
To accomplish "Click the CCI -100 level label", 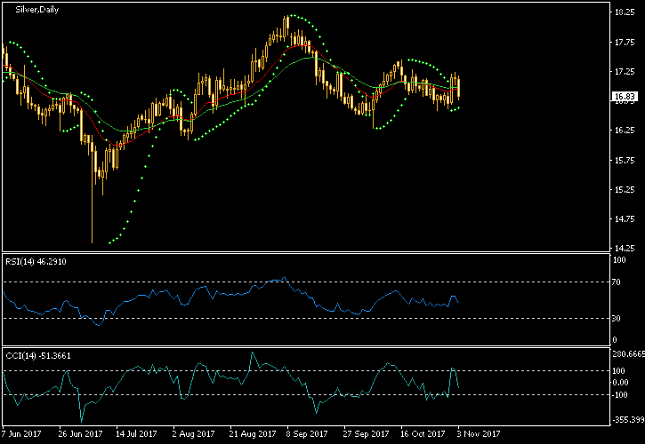I will pyautogui.click(x=620, y=395).
